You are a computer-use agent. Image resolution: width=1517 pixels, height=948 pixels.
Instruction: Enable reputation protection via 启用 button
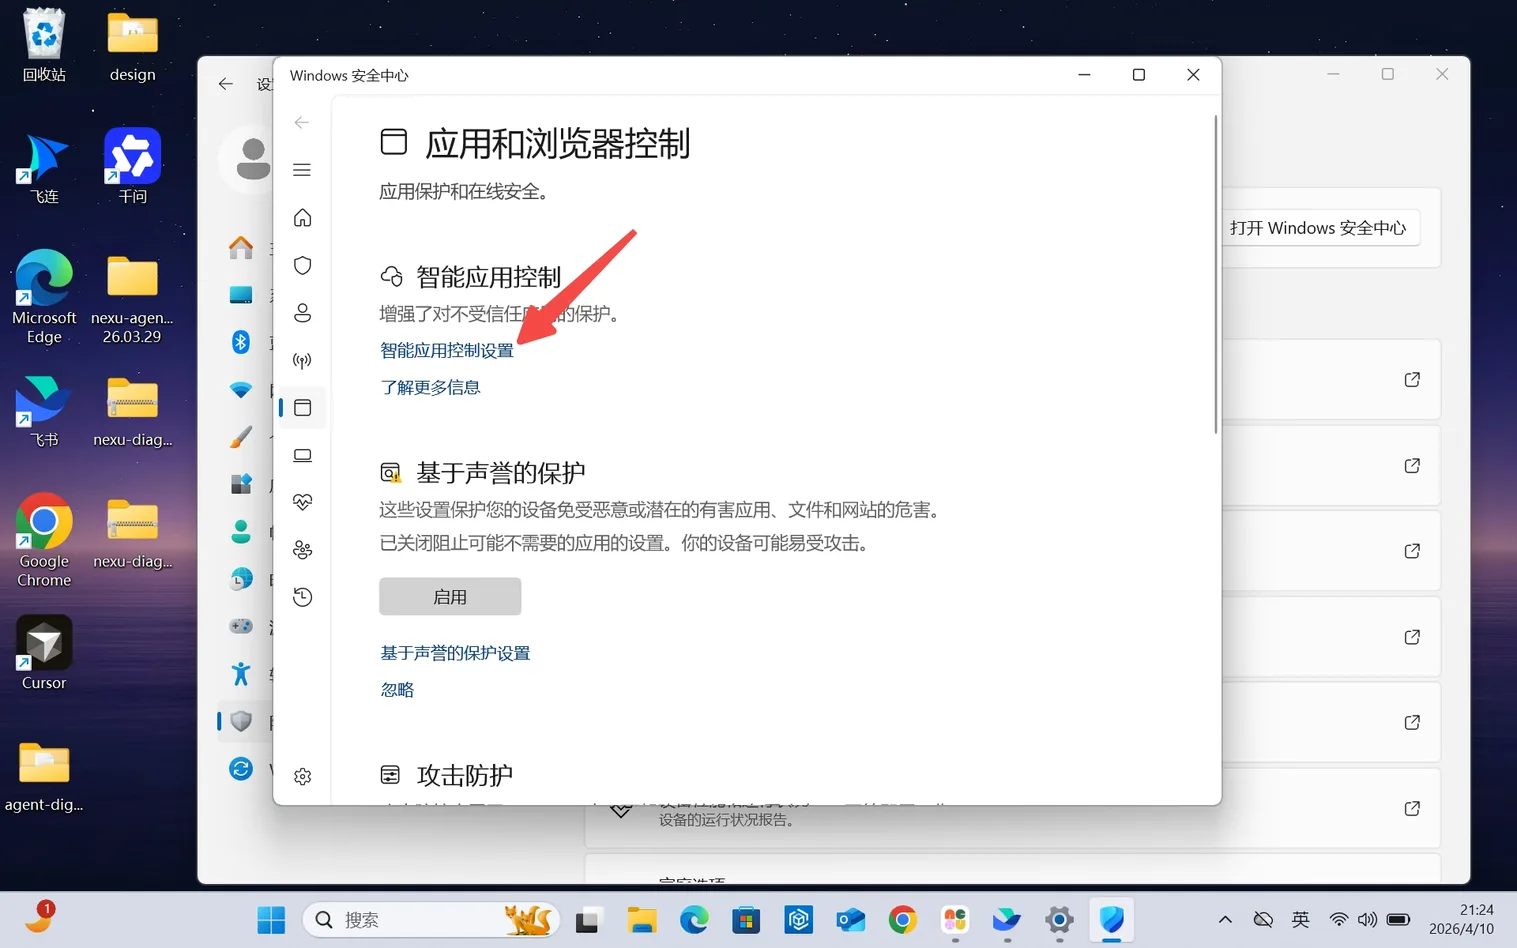coord(450,596)
